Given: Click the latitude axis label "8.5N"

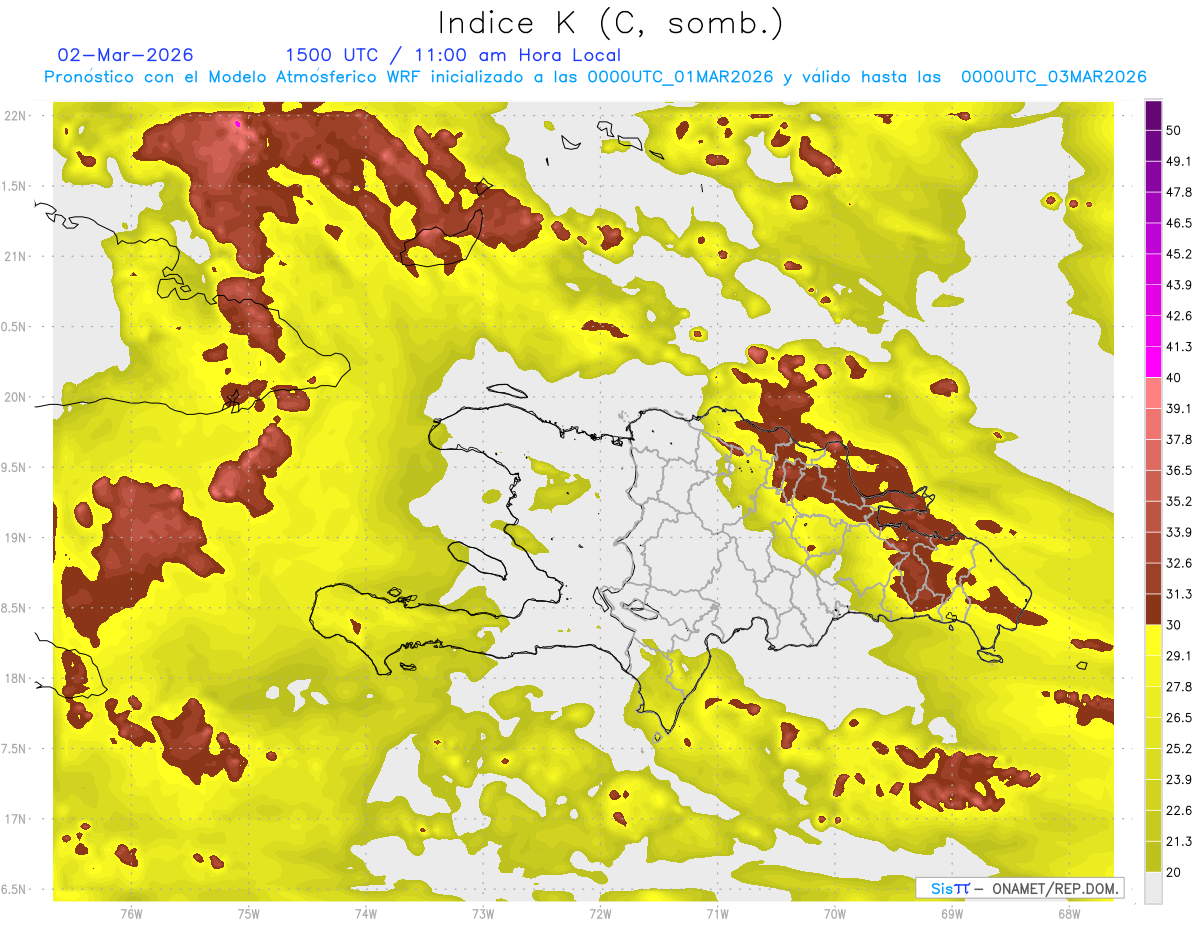Looking at the screenshot, I should 15,608.
